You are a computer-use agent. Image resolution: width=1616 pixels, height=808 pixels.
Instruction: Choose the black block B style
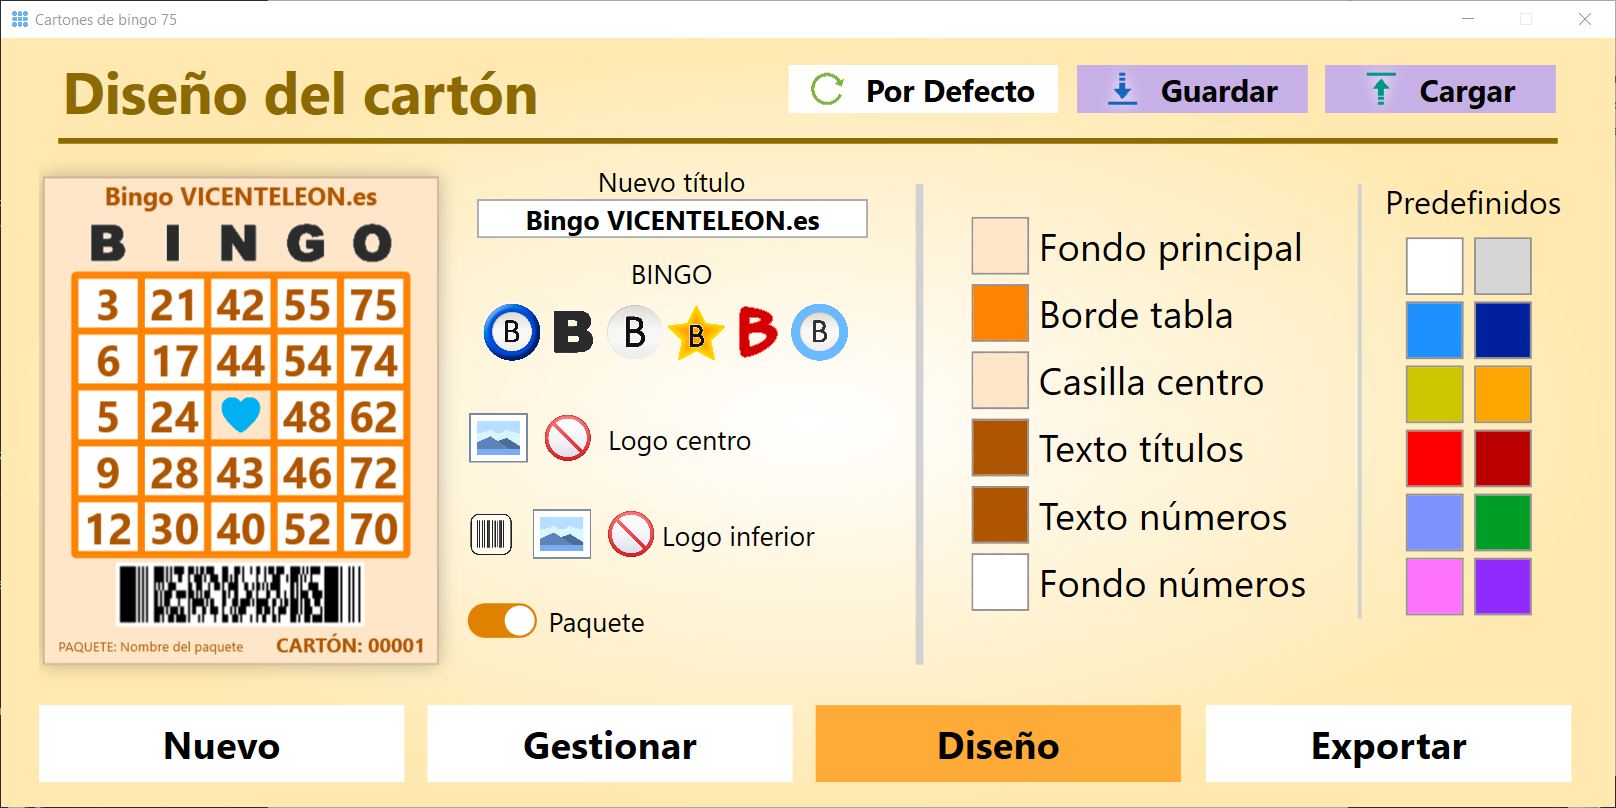pyautogui.click(x=573, y=332)
